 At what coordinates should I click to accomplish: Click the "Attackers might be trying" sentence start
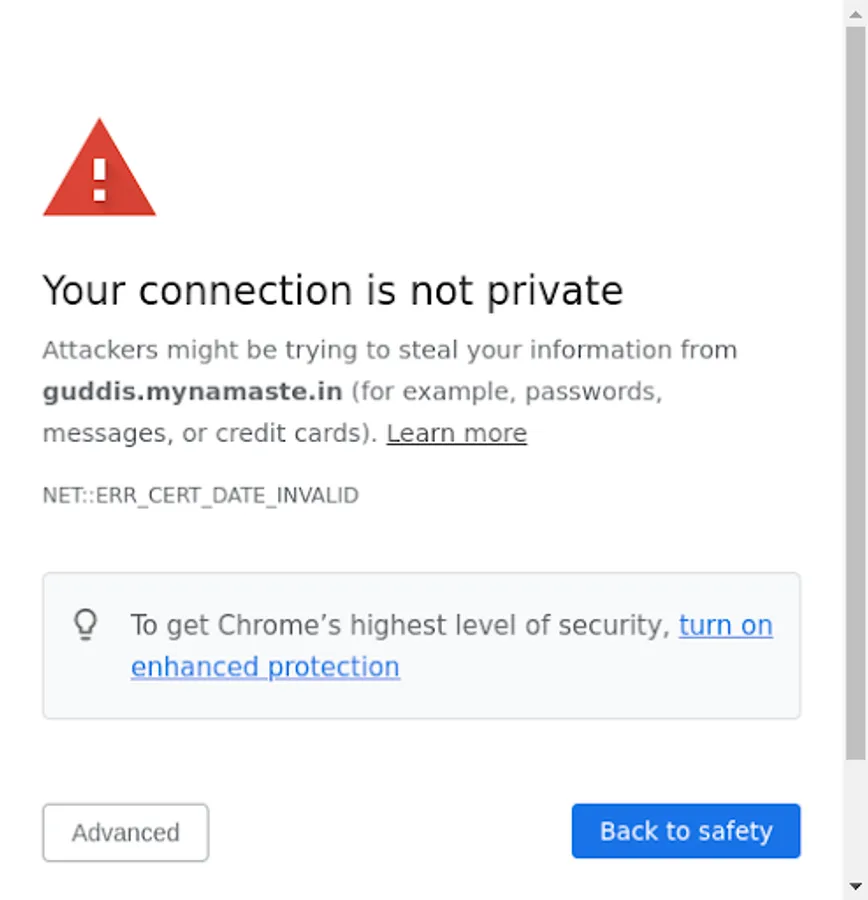(150, 350)
